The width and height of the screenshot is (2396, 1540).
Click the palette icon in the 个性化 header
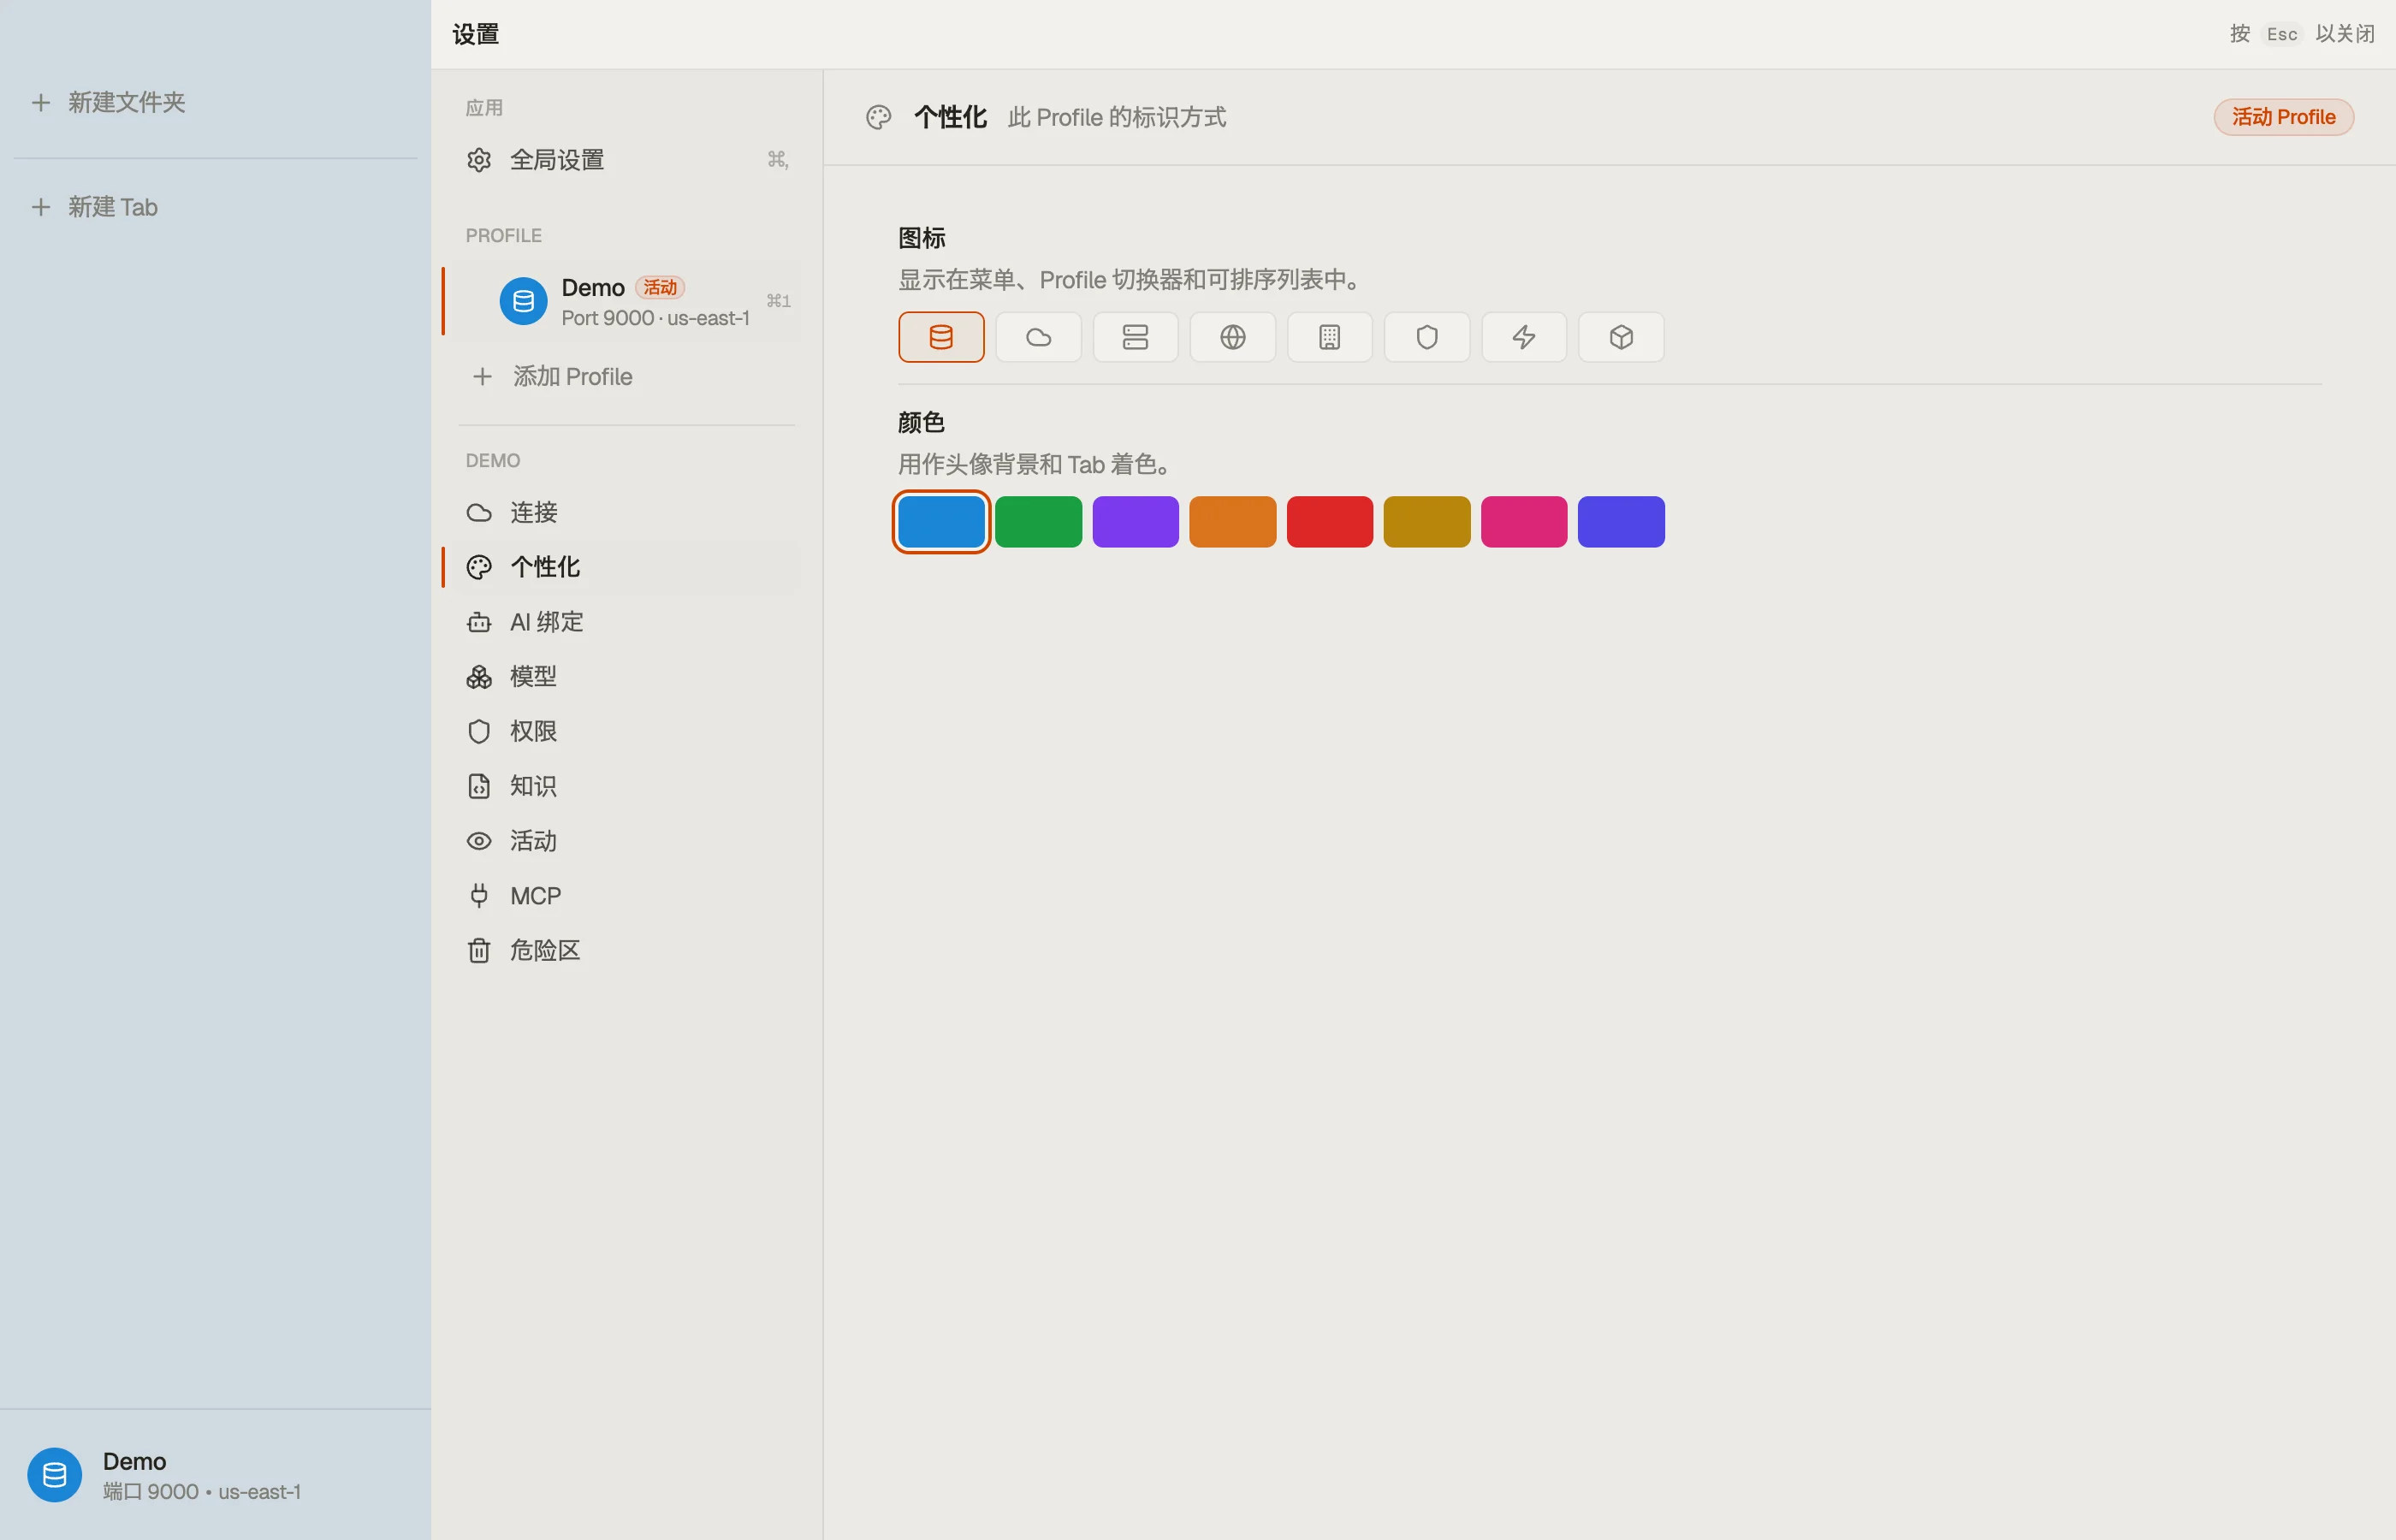878,117
